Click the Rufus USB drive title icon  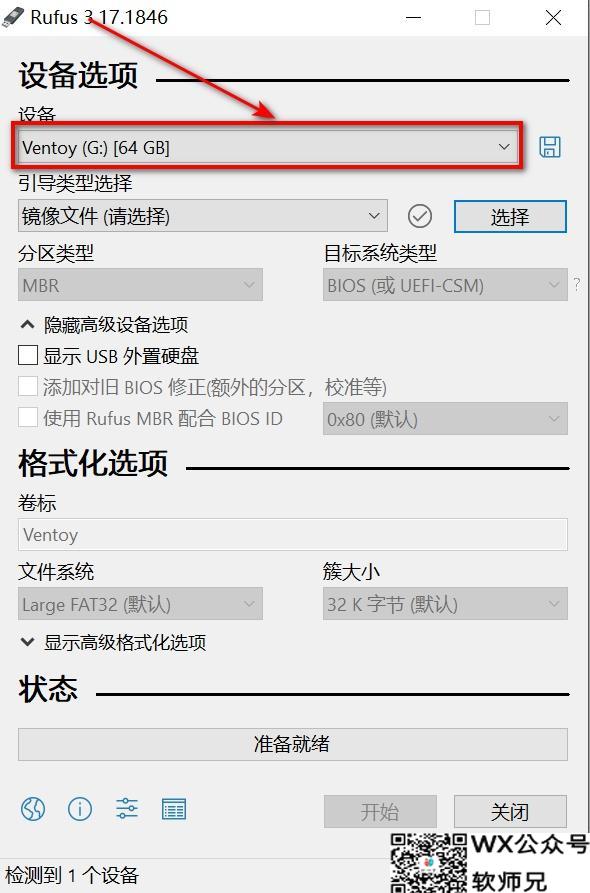pos(13,17)
